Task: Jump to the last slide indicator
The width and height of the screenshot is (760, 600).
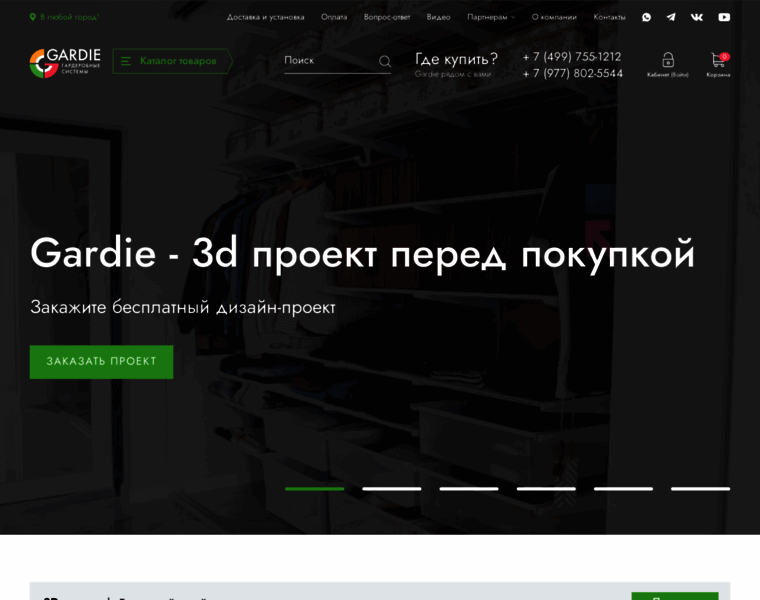Action: [x=700, y=488]
